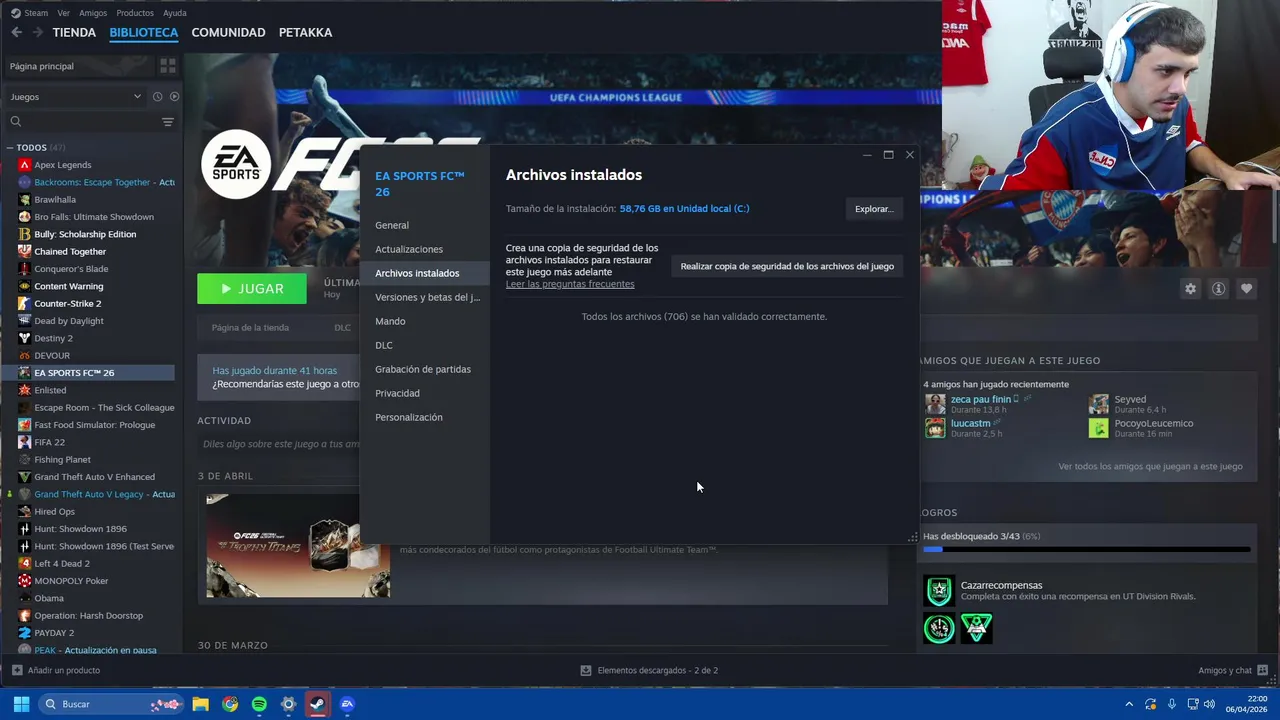This screenshot has height=720, width=1280.
Task: Open File Explorer from the taskbar
Action: click(200, 704)
